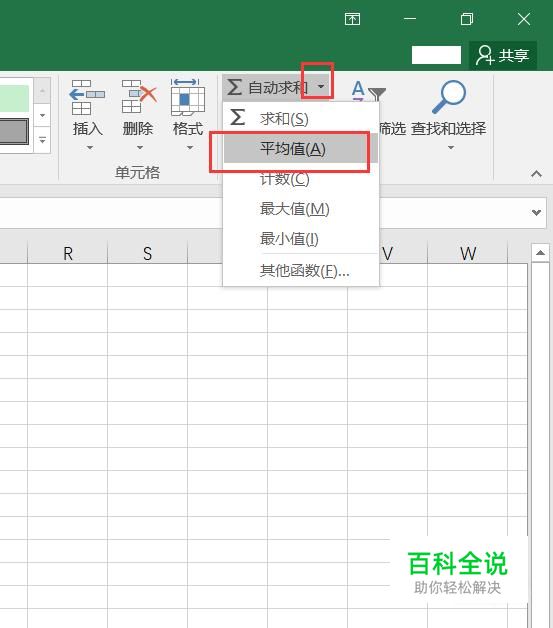Click the Insert (插入) label

click(88, 129)
